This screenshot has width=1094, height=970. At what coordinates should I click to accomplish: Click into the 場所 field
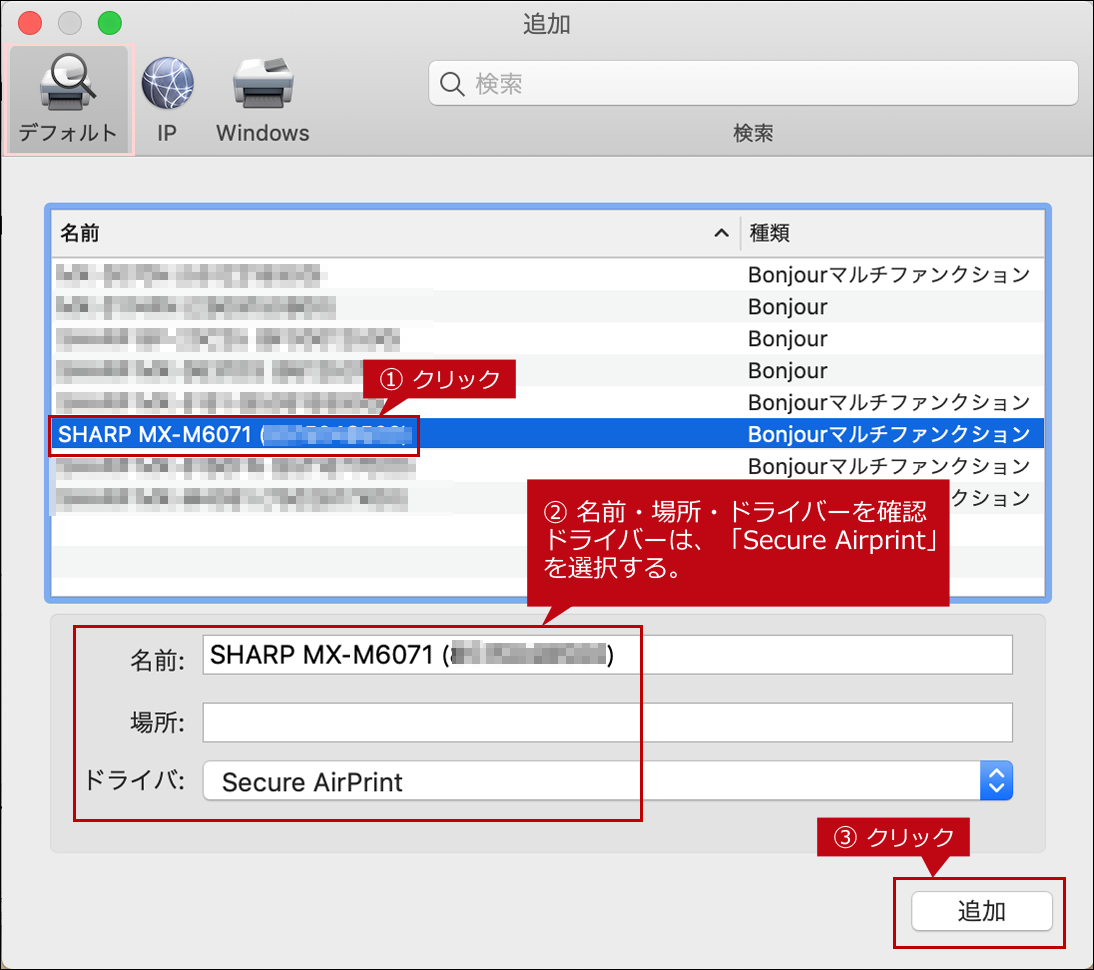pyautogui.click(x=607, y=722)
